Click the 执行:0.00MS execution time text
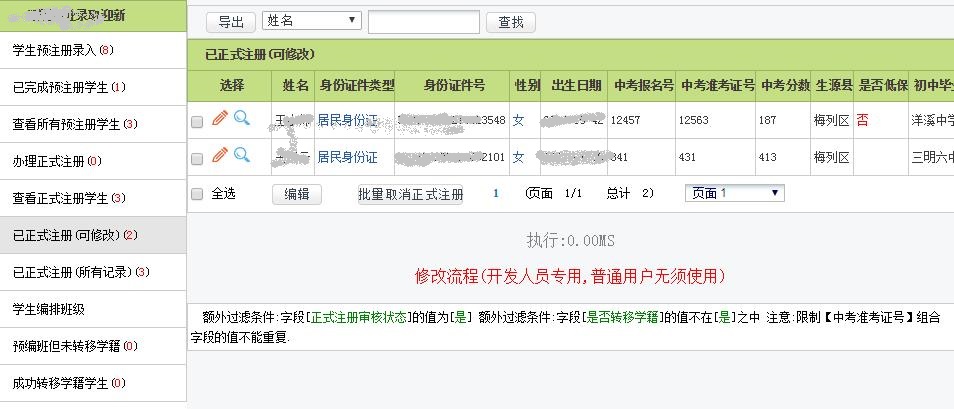 coord(570,241)
